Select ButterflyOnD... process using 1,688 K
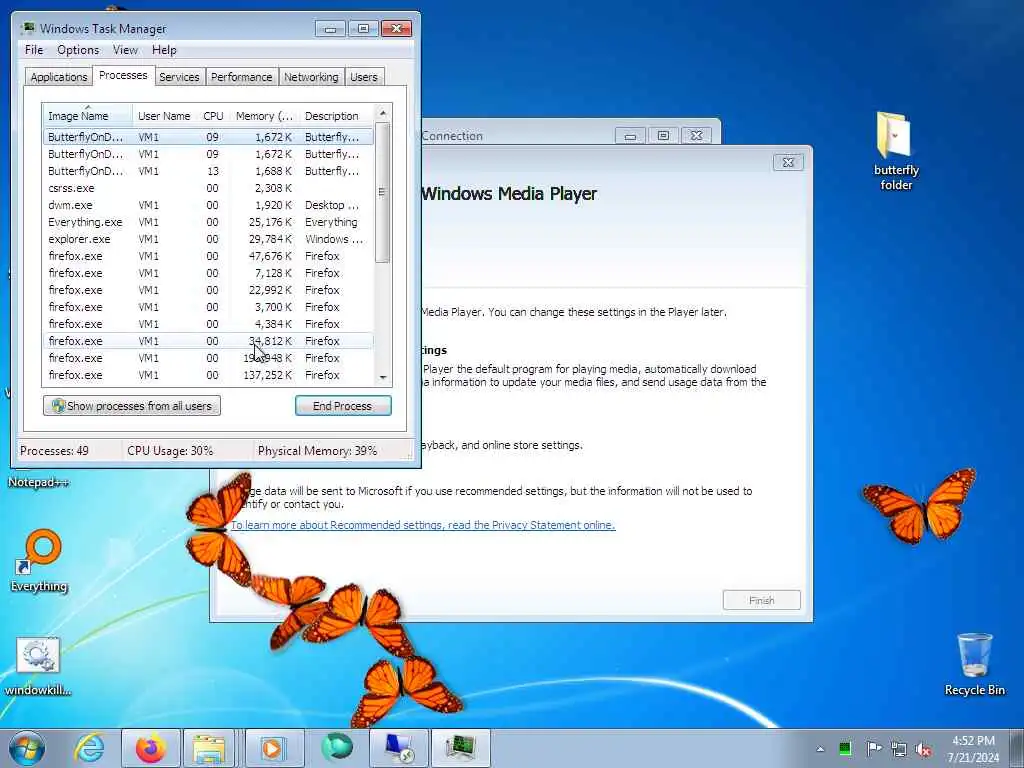This screenshot has width=1024, height=768. 209,171
